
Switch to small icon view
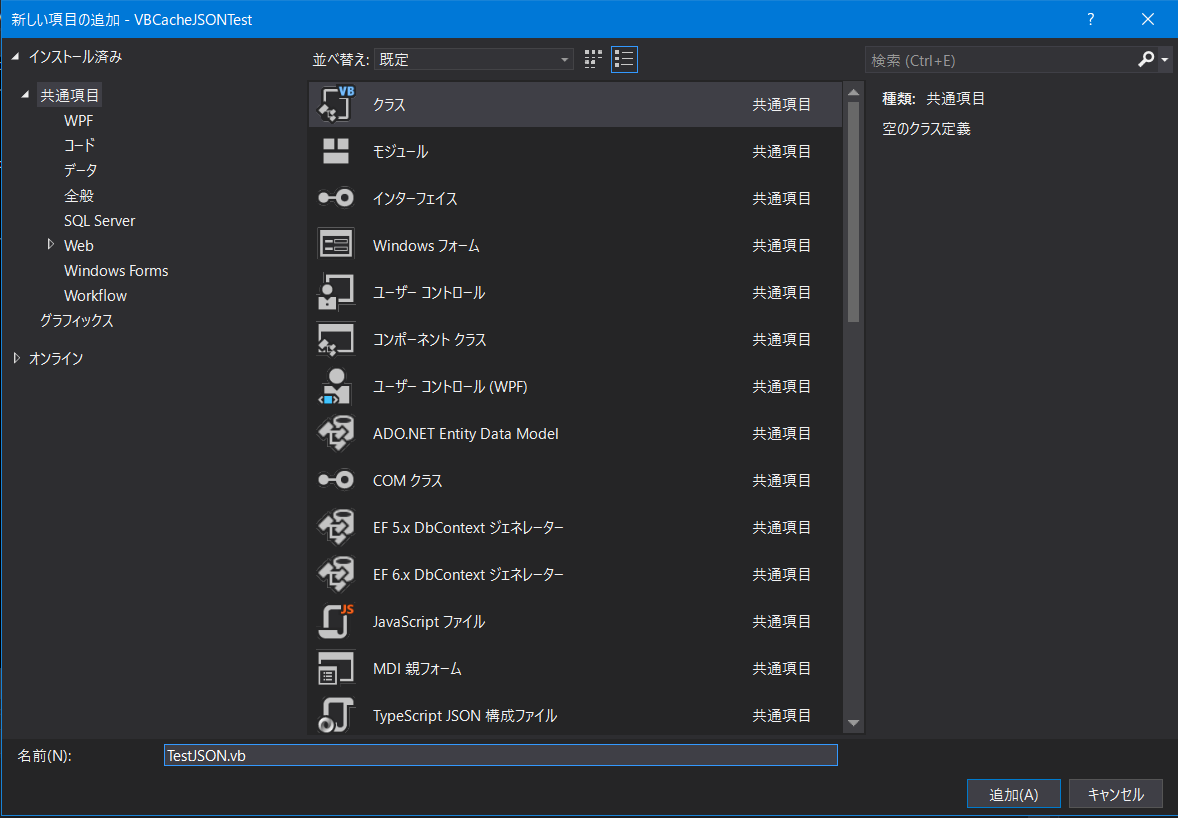coord(592,59)
